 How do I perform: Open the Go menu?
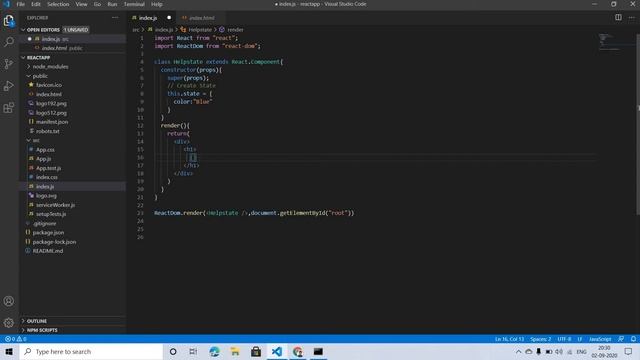click(97, 4)
